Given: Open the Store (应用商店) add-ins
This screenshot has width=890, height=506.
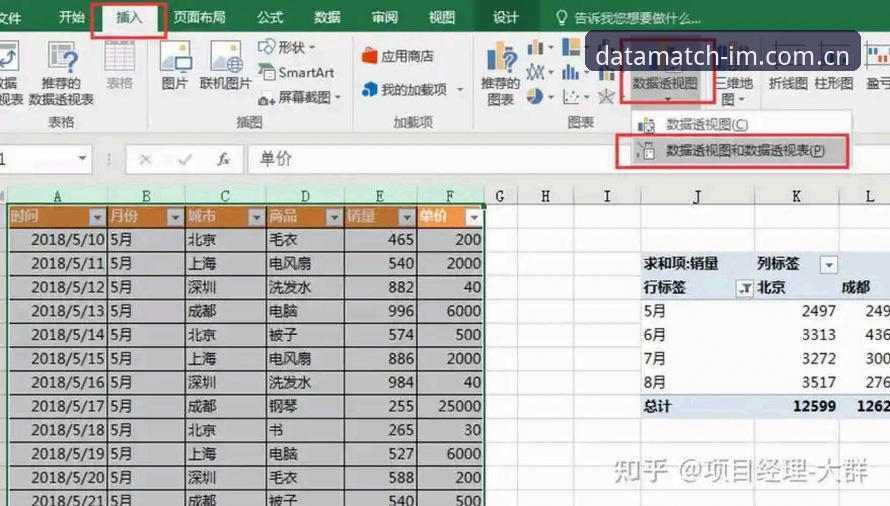Looking at the screenshot, I should [x=398, y=56].
